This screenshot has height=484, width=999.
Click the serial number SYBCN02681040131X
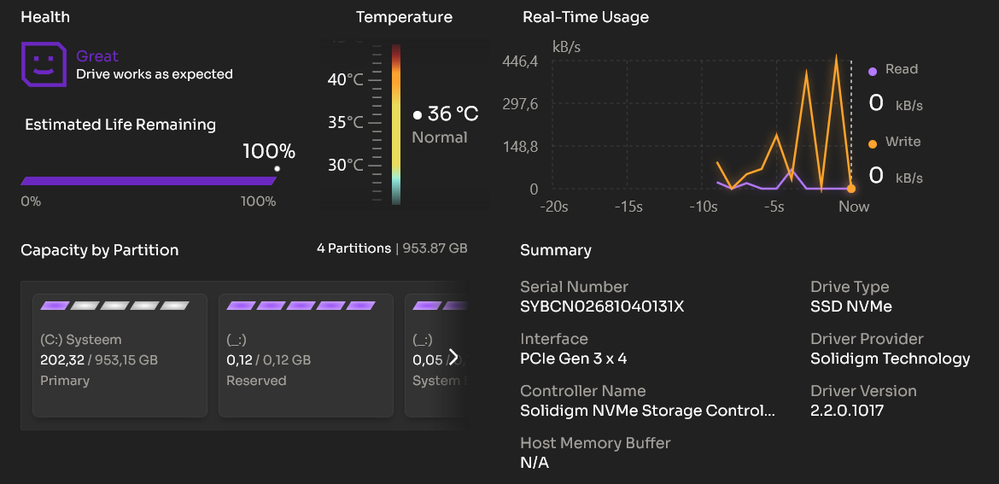point(602,306)
